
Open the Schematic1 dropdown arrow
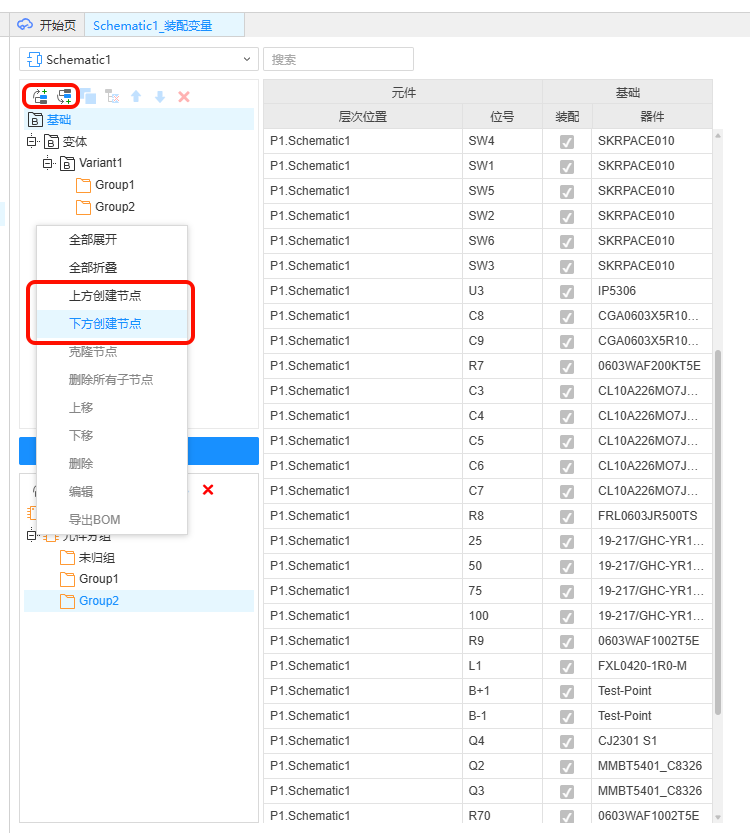[247, 59]
